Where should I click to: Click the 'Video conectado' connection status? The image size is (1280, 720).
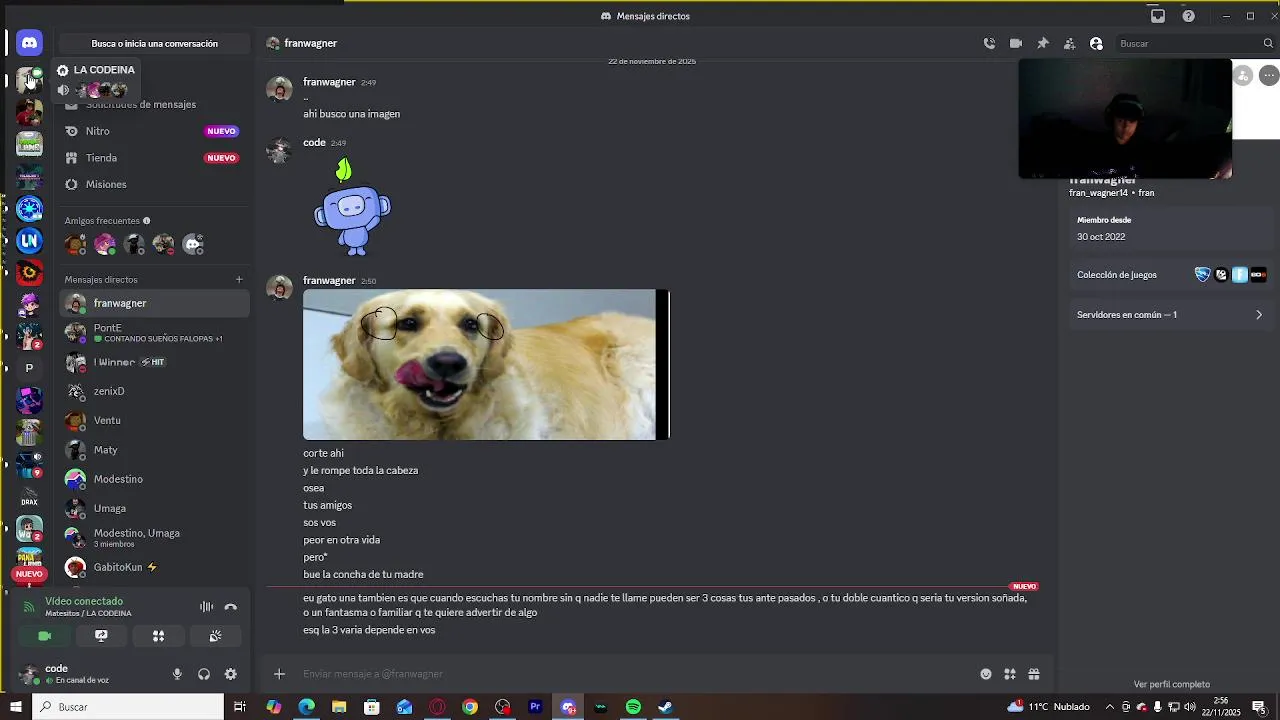click(84, 601)
